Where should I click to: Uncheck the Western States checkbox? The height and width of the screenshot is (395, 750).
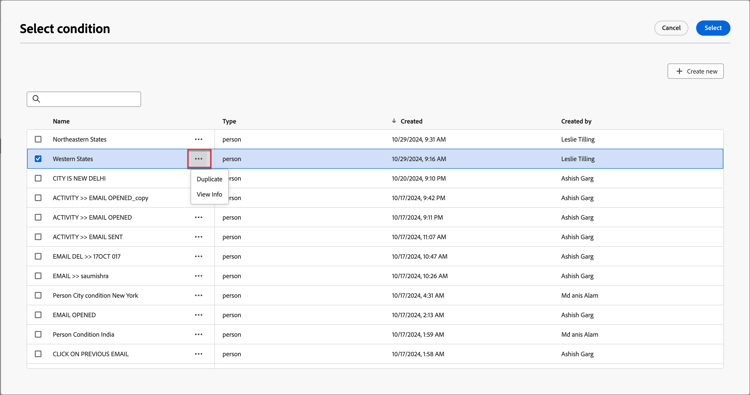point(38,159)
